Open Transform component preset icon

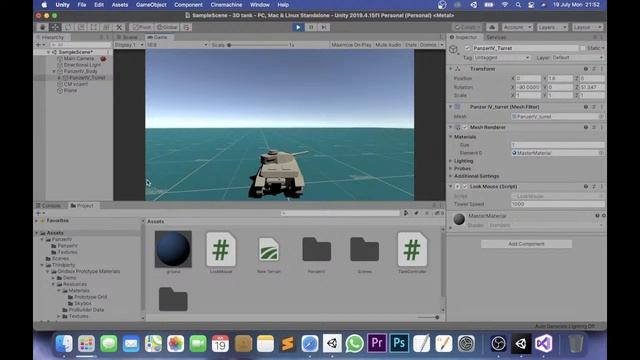tap(594, 69)
